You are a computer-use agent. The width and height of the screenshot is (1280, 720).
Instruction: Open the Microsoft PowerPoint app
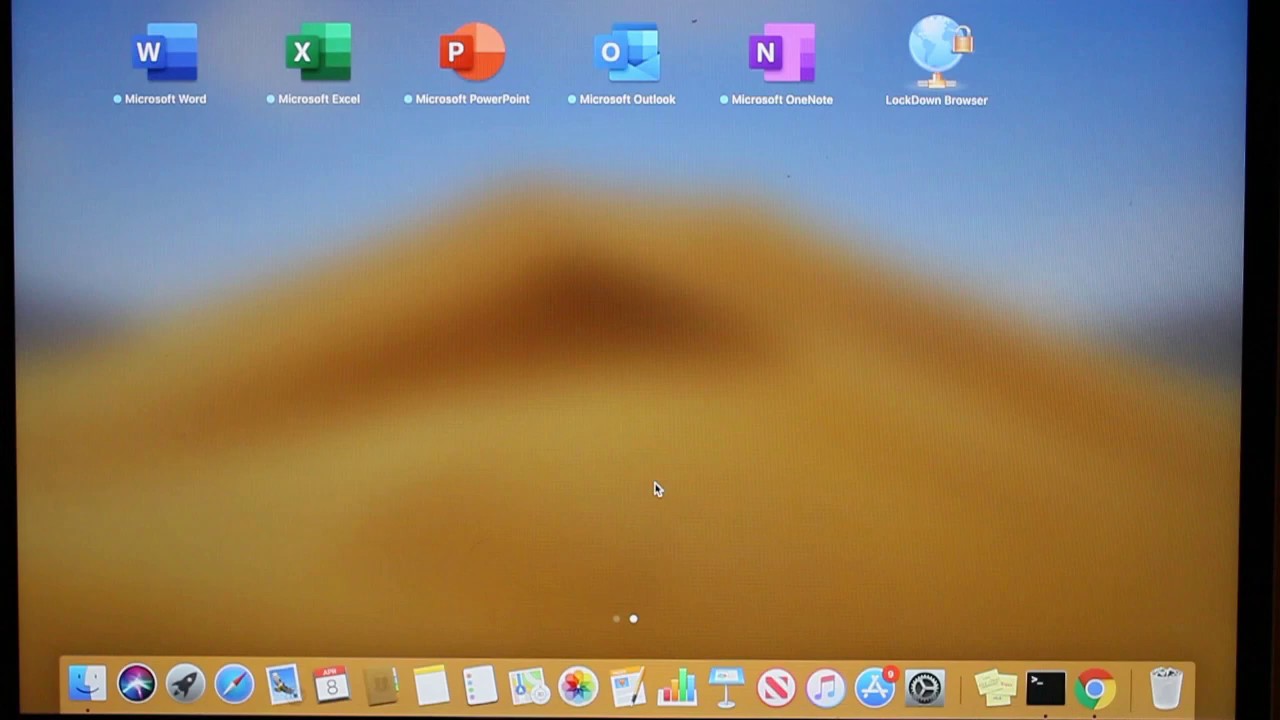point(472,52)
